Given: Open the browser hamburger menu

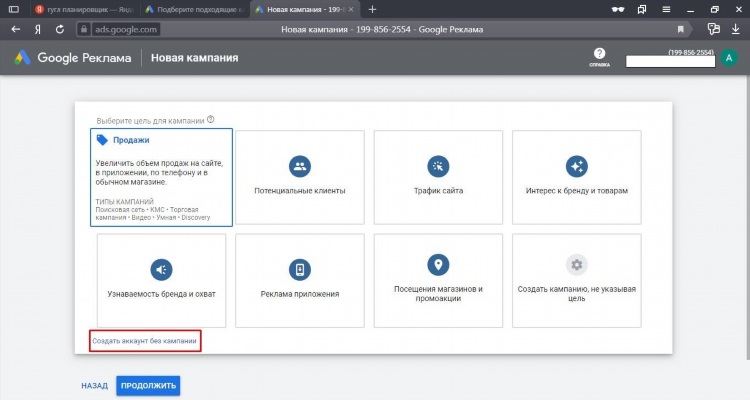Looking at the screenshot, I should 666,9.
